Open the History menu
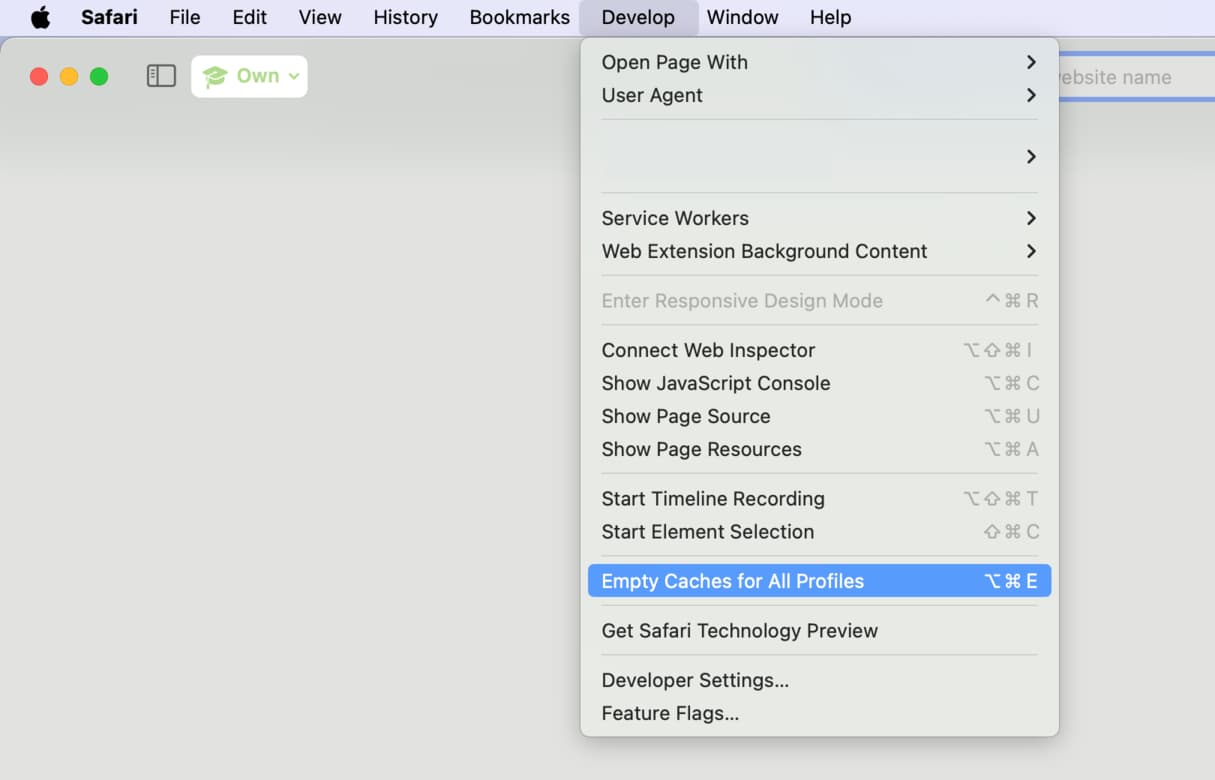Image resolution: width=1215 pixels, height=780 pixels. coord(405,17)
